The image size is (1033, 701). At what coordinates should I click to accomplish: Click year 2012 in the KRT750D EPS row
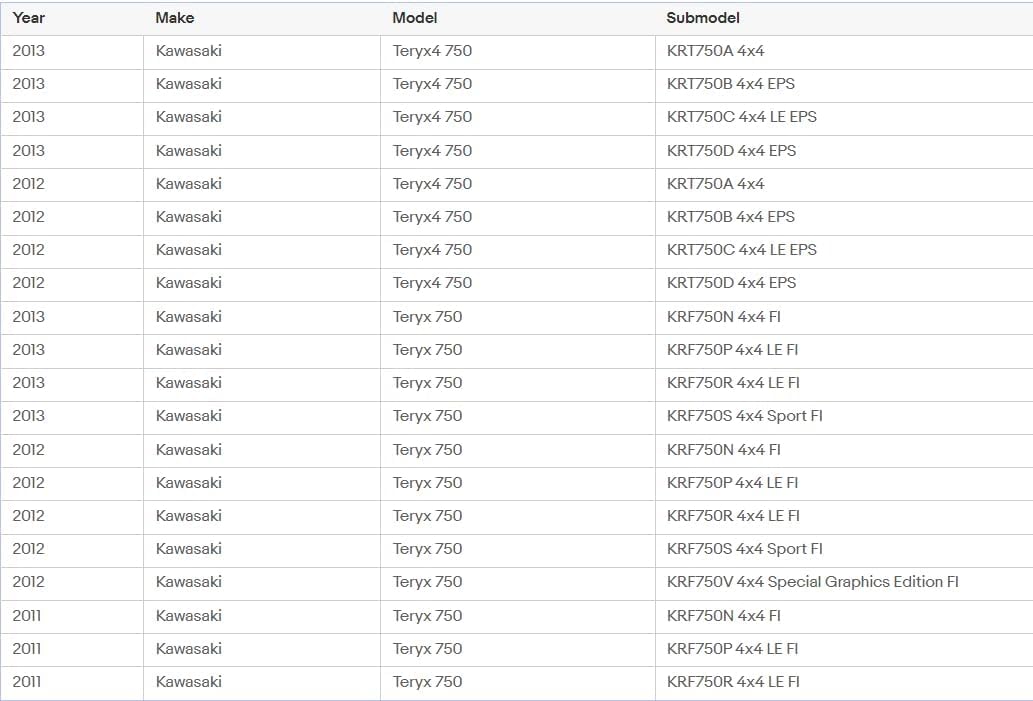(x=28, y=283)
